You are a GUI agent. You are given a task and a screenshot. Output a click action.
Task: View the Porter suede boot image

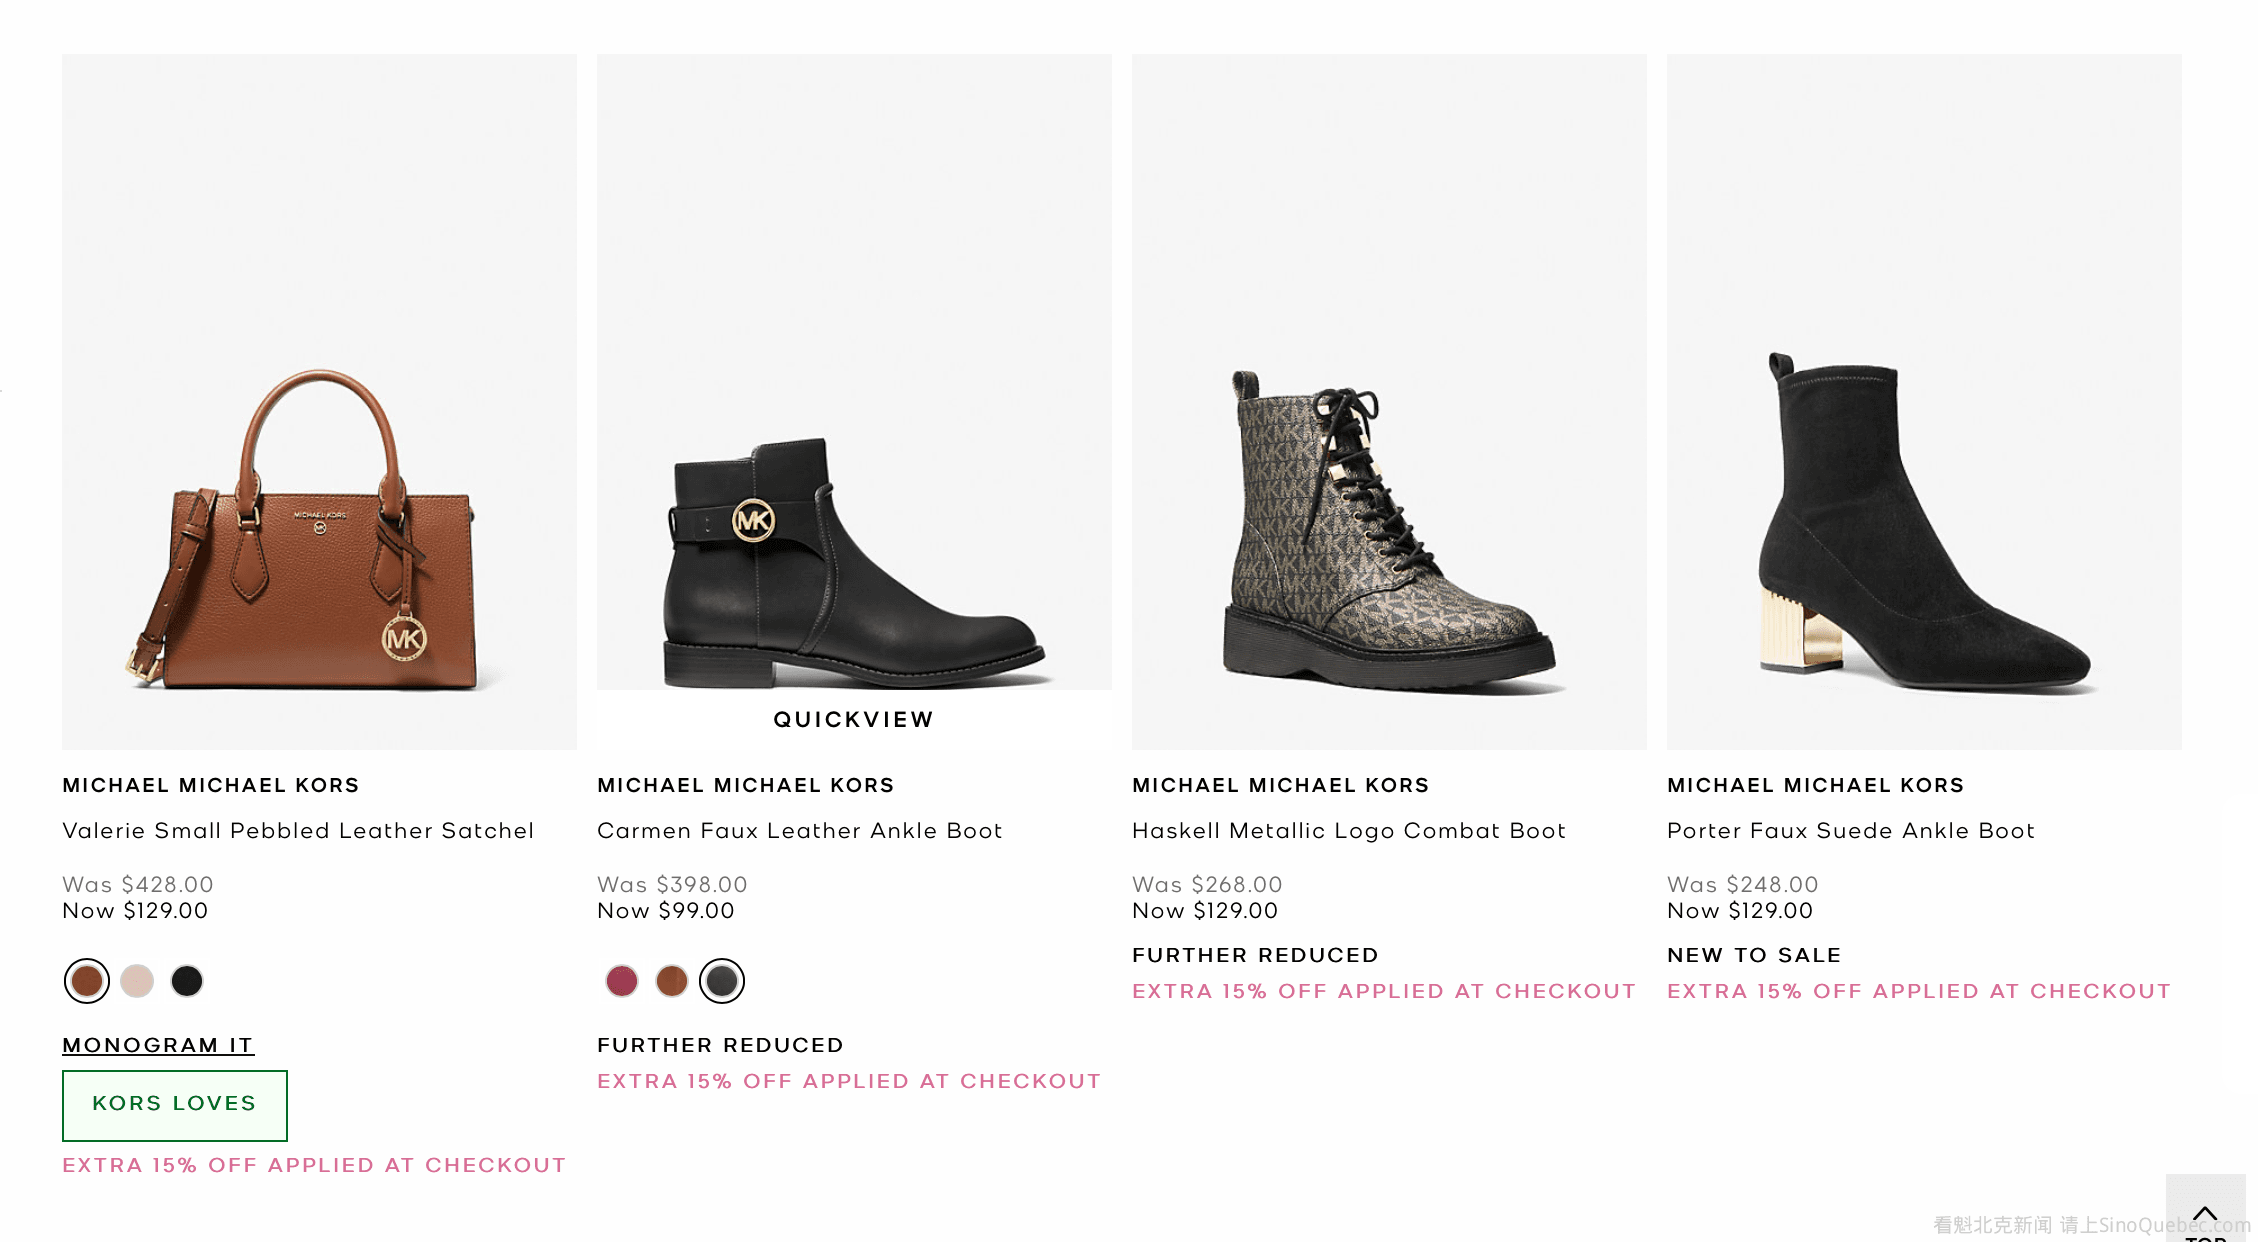coord(1924,530)
